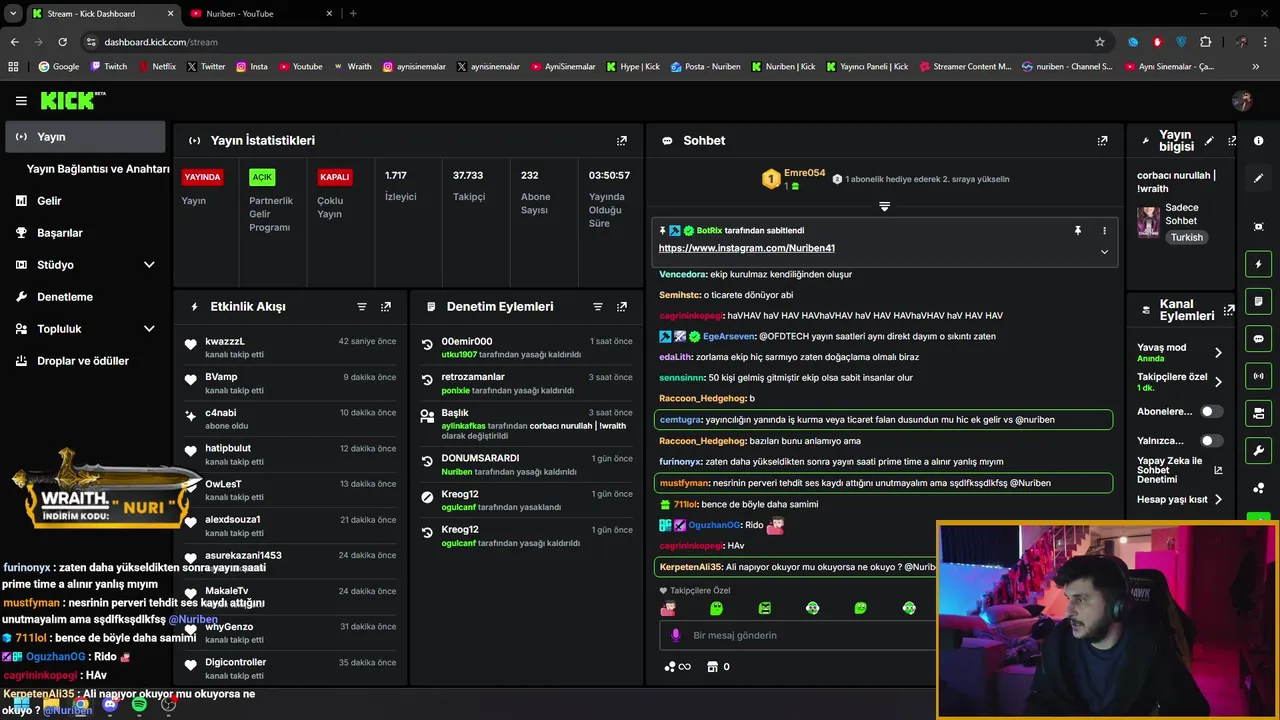
Task: Bookmark this page with the star icon
Action: 1100,42
